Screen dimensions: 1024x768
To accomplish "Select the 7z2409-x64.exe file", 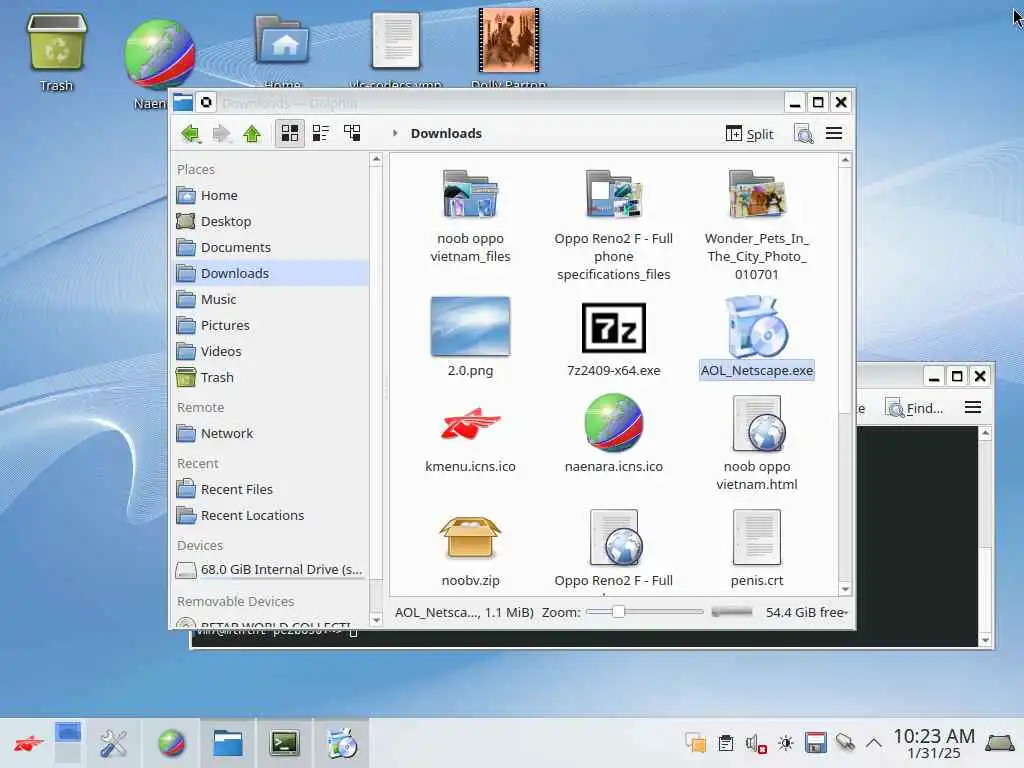I will click(x=613, y=340).
